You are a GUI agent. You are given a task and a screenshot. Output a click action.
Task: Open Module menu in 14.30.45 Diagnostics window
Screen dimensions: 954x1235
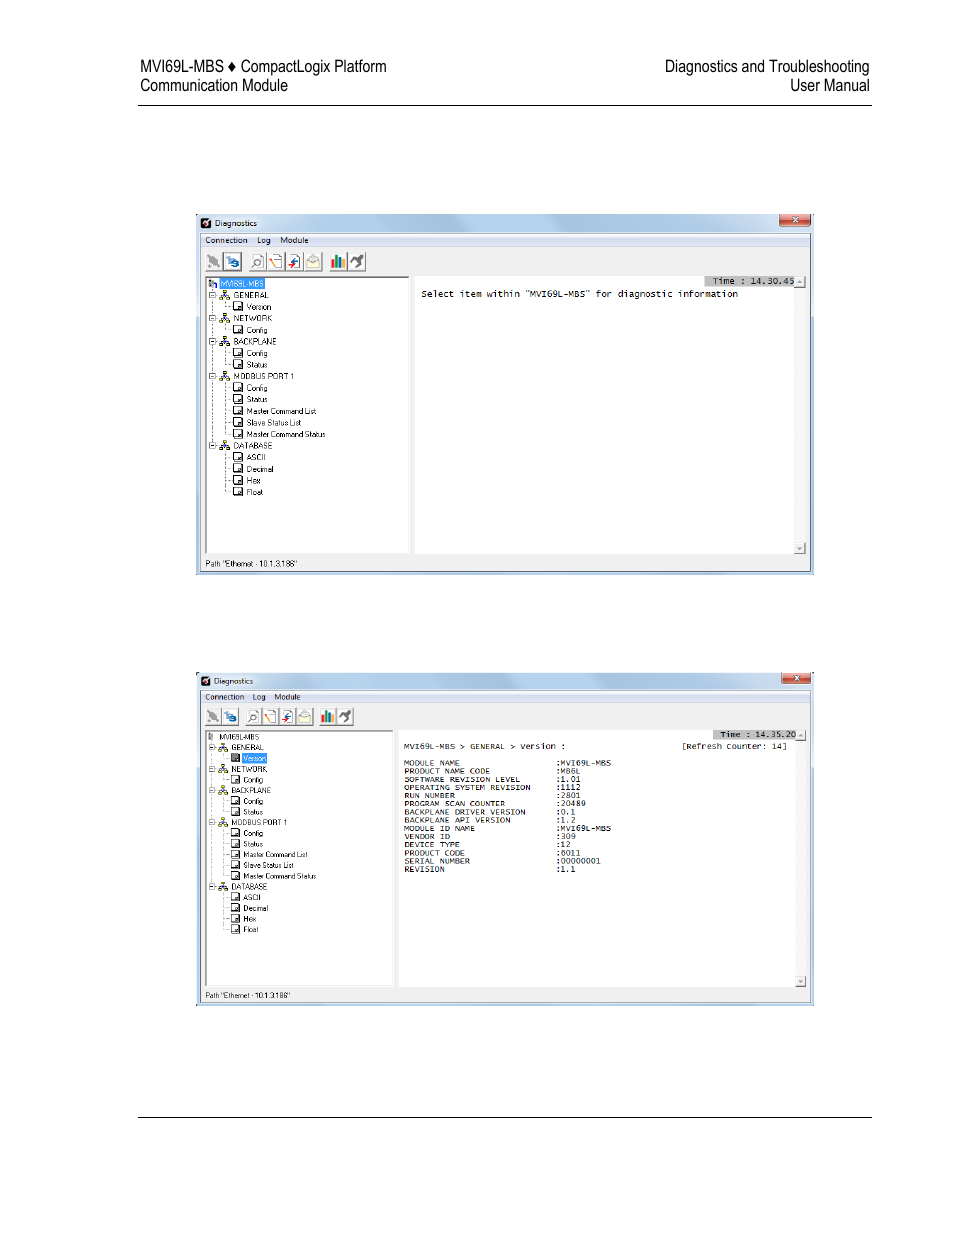[294, 240]
